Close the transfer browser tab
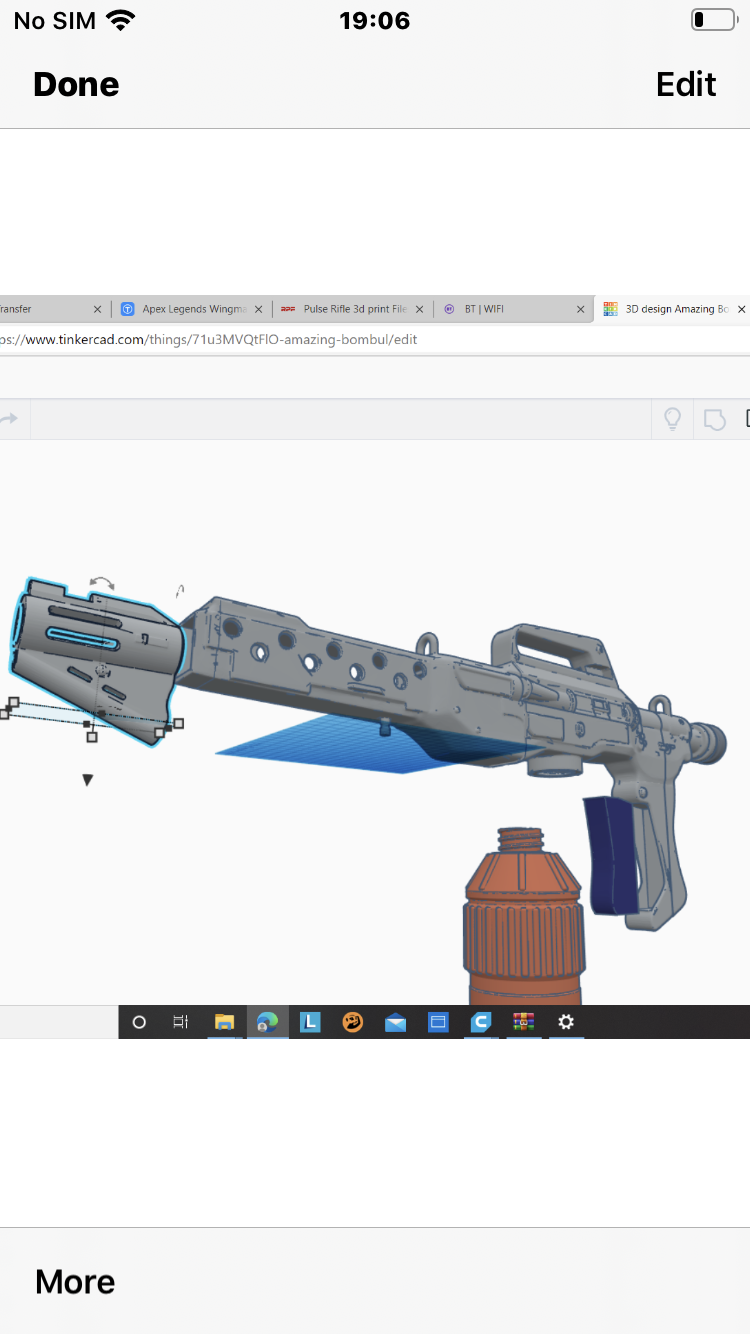Image resolution: width=750 pixels, height=1334 pixels. coord(97,310)
